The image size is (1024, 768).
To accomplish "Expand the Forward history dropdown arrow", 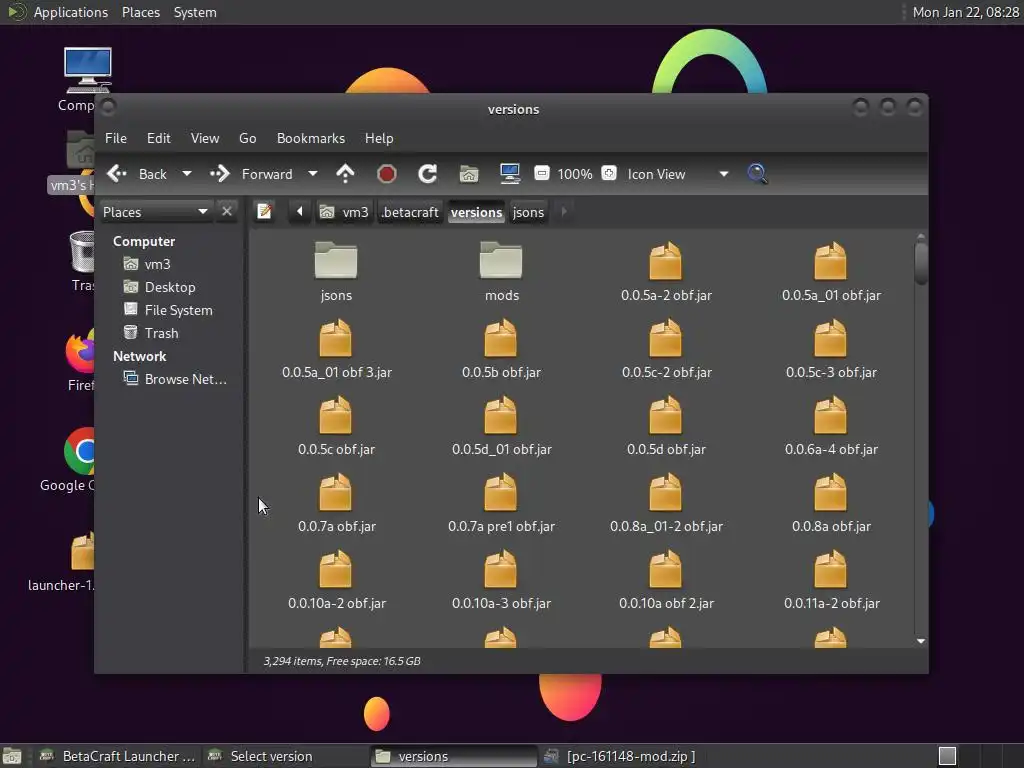I will pos(312,174).
